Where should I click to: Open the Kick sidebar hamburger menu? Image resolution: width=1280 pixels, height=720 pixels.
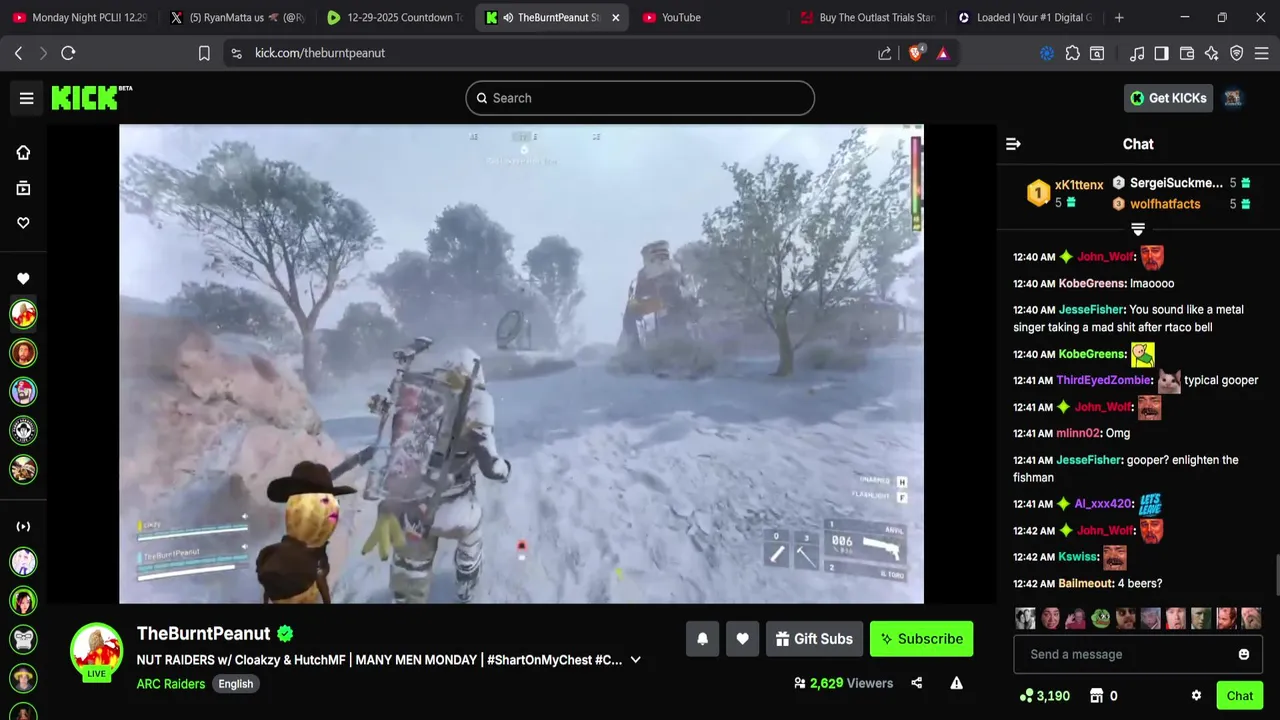pyautogui.click(x=27, y=98)
